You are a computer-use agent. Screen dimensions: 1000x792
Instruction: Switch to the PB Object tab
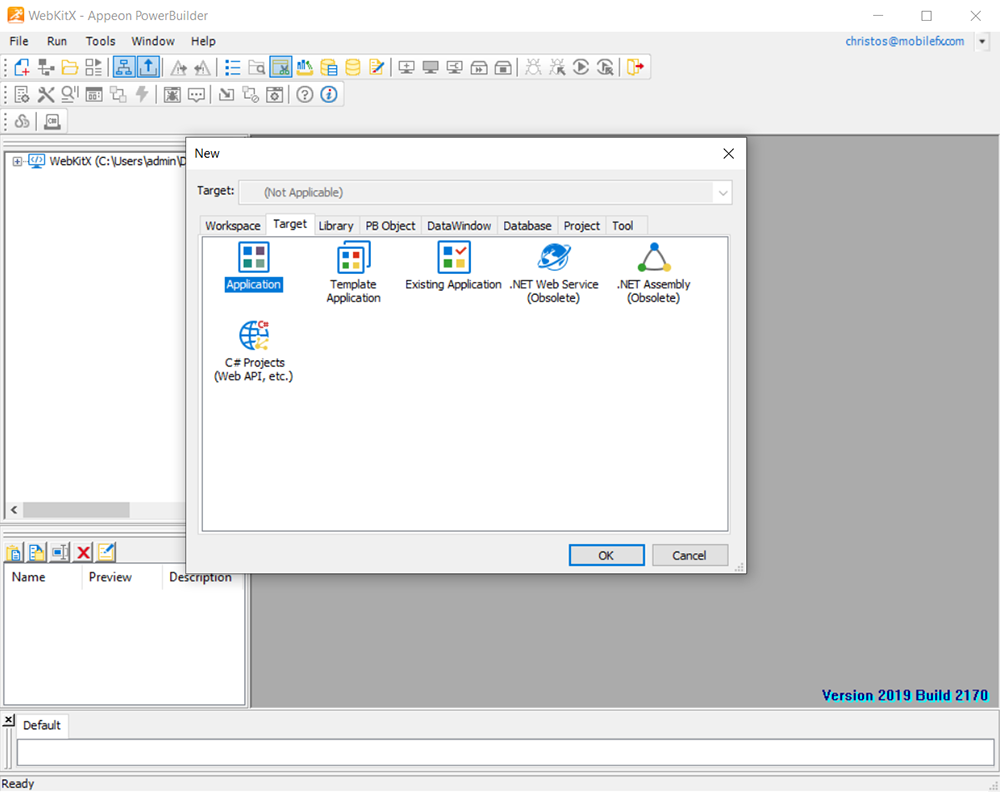[x=390, y=226]
